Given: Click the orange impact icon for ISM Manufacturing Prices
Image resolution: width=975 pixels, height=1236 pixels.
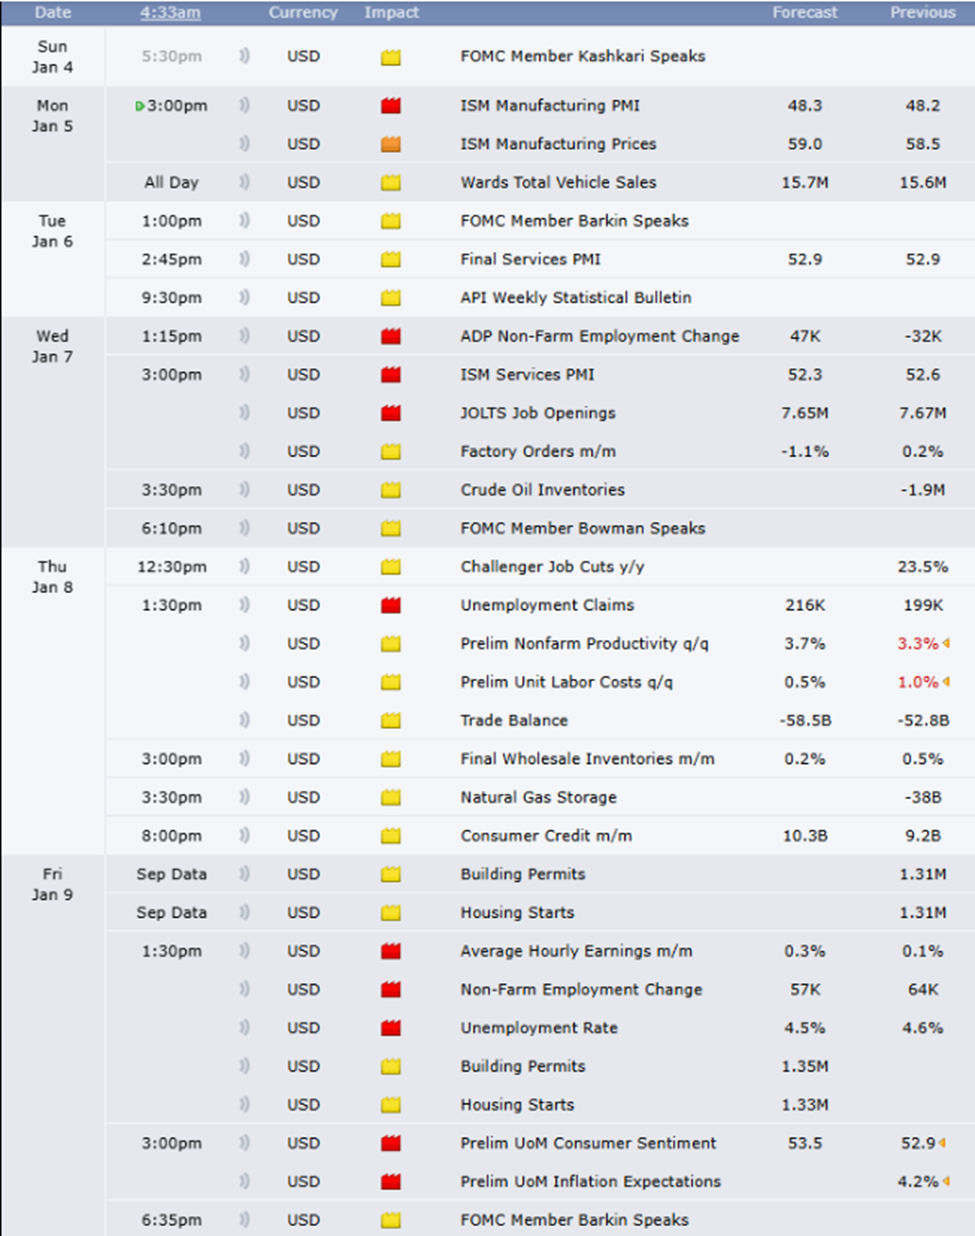Looking at the screenshot, I should click(390, 144).
